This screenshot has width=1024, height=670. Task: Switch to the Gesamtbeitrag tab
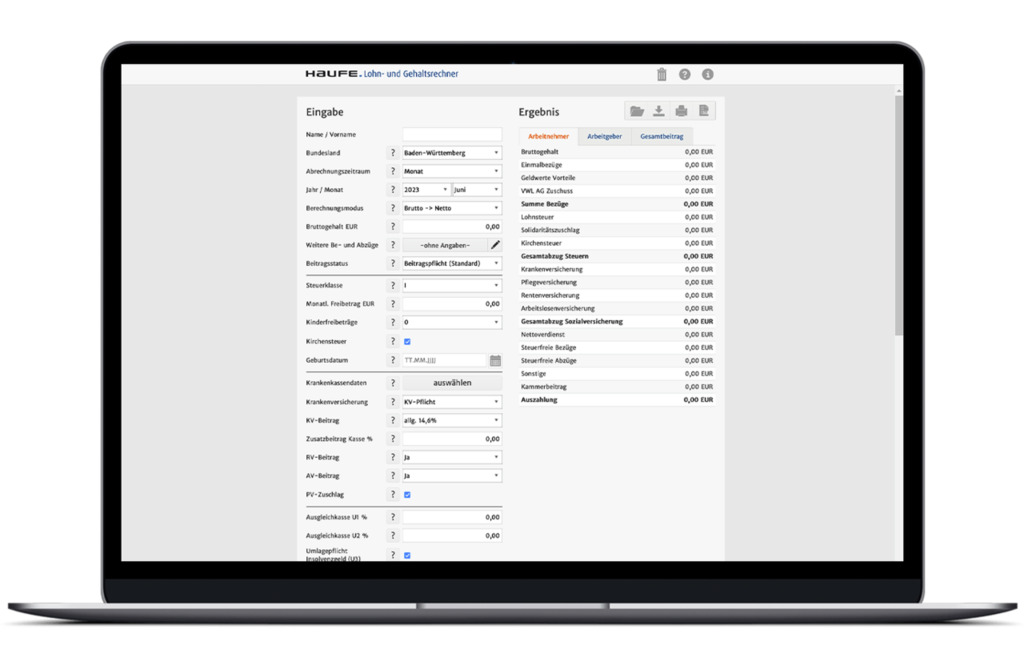coord(661,136)
